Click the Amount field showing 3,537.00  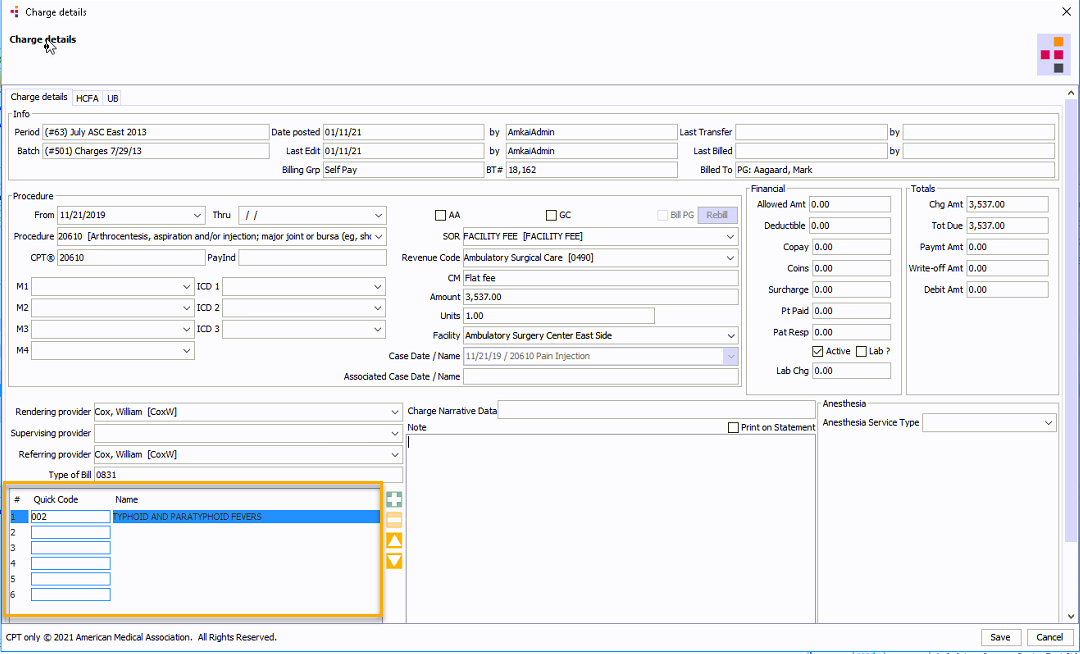coord(601,297)
